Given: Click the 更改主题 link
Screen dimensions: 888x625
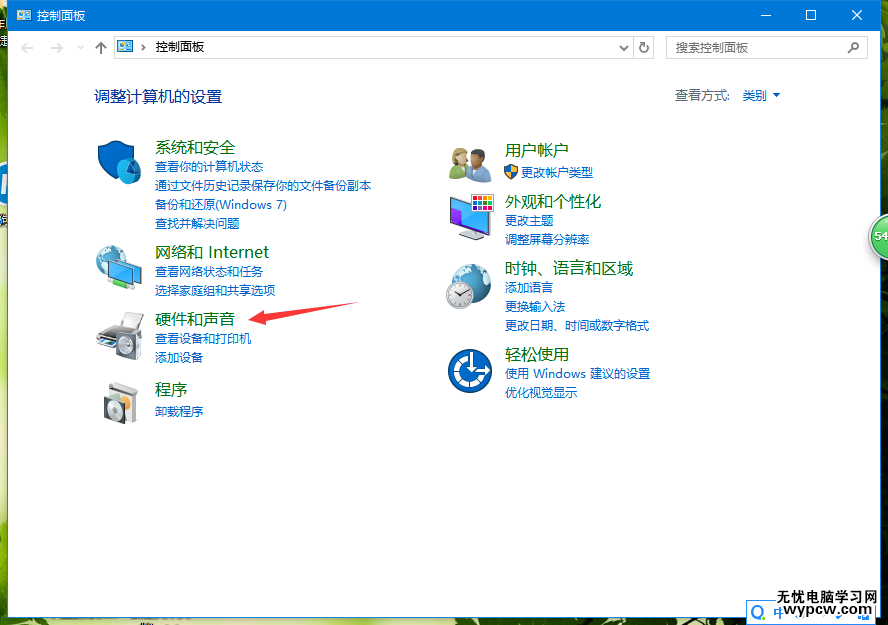Looking at the screenshot, I should [x=529, y=221].
